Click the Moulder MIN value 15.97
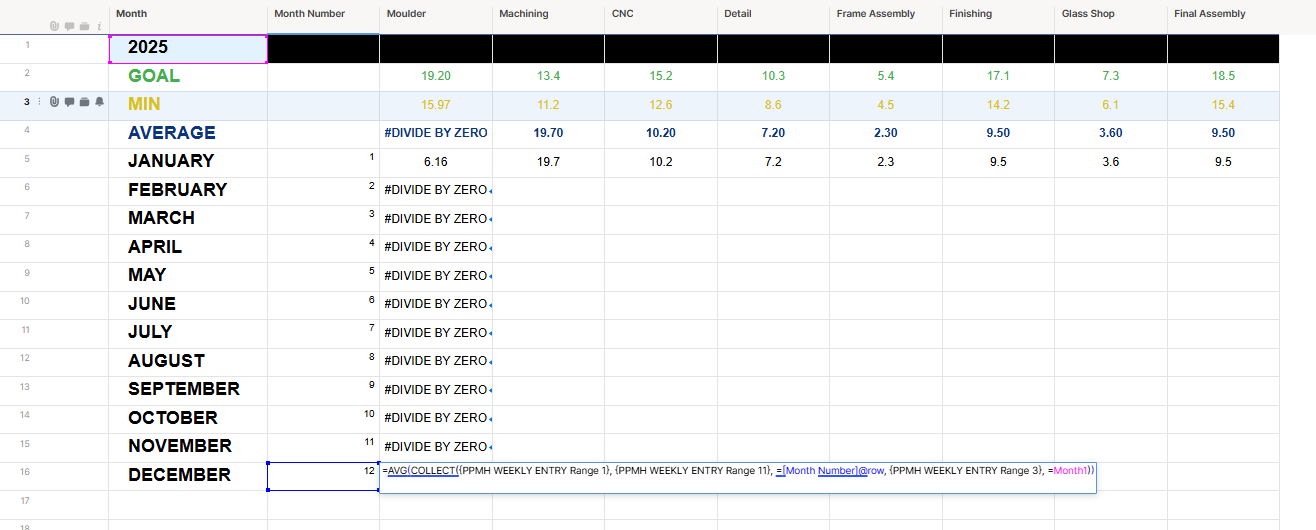1316x530 pixels. click(x=436, y=105)
